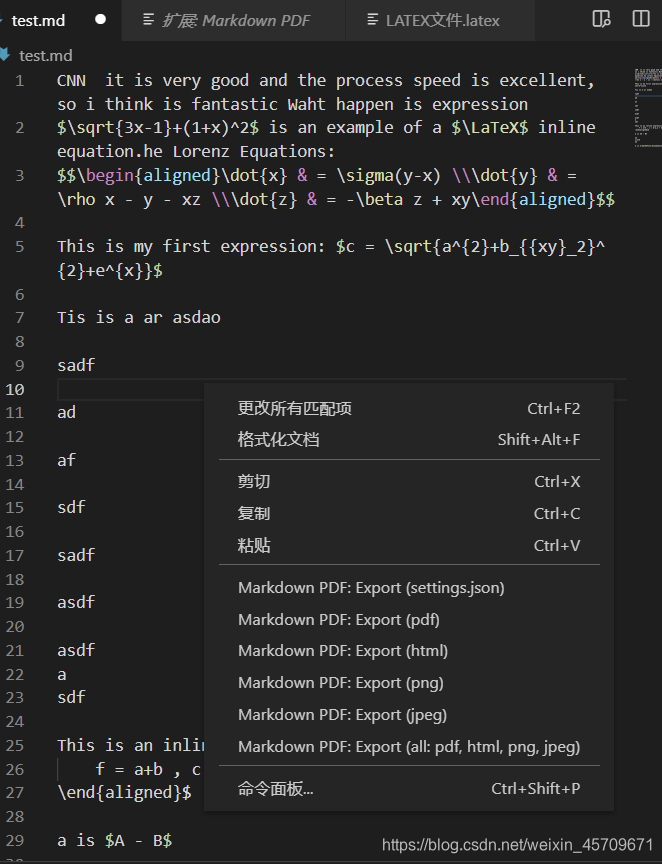Image resolution: width=662 pixels, height=864 pixels.
Task: Click the 'sdf' text on line 23
Action: pos(72,697)
